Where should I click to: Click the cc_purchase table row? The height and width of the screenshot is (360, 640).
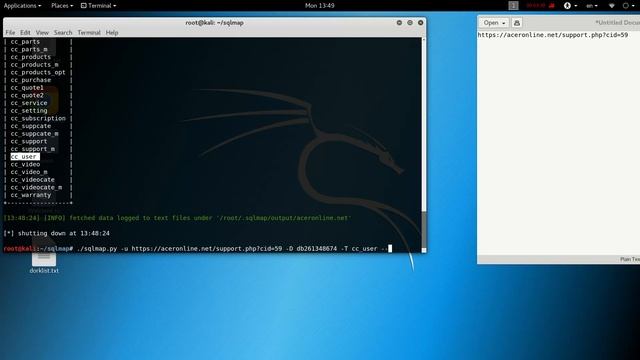[31, 80]
